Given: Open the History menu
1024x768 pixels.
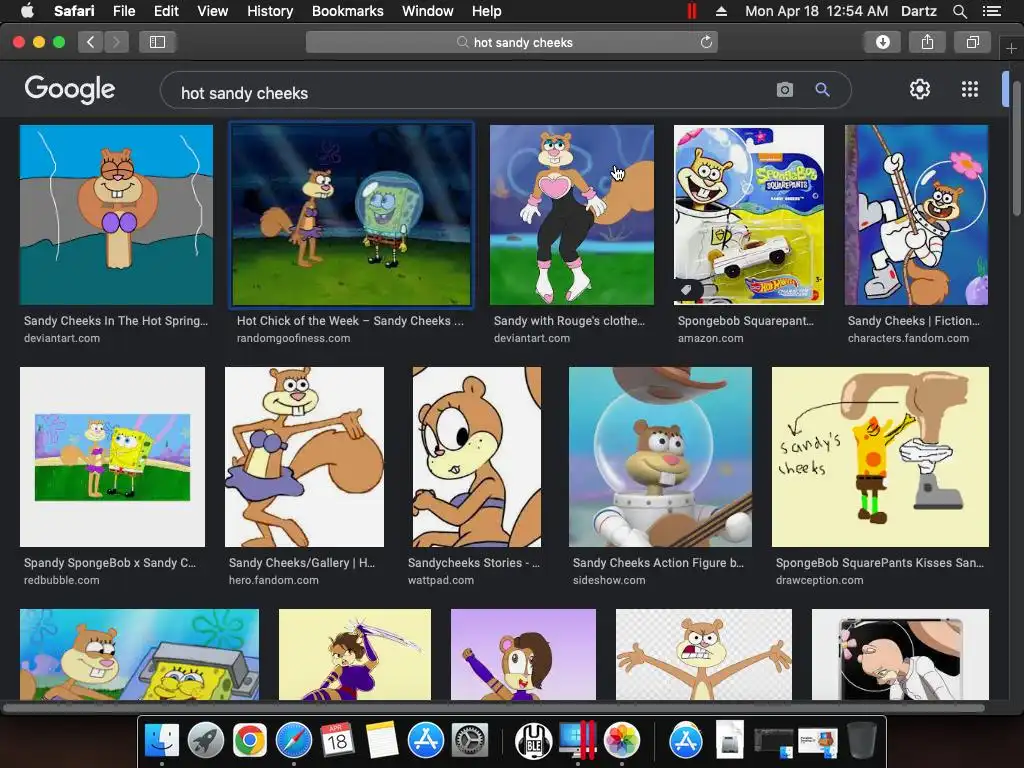Looking at the screenshot, I should [x=270, y=11].
